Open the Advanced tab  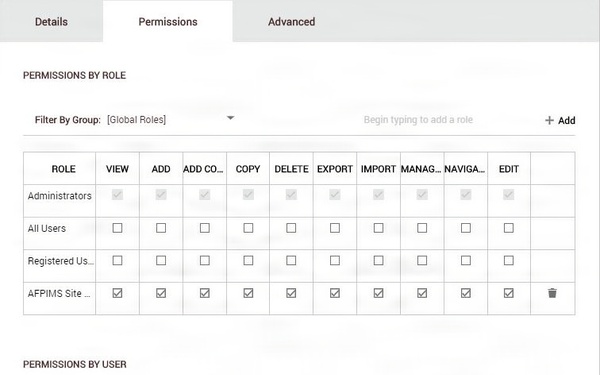pos(292,22)
